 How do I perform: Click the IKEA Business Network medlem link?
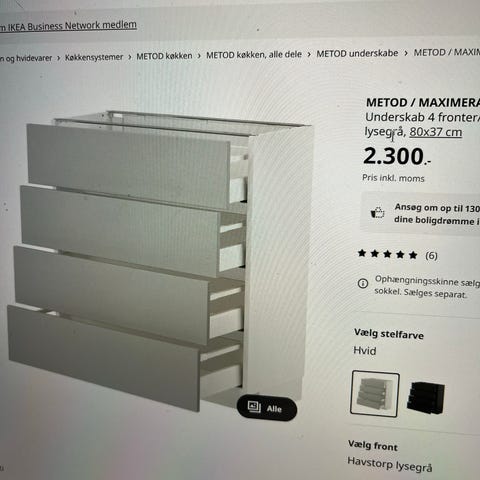pos(68,26)
